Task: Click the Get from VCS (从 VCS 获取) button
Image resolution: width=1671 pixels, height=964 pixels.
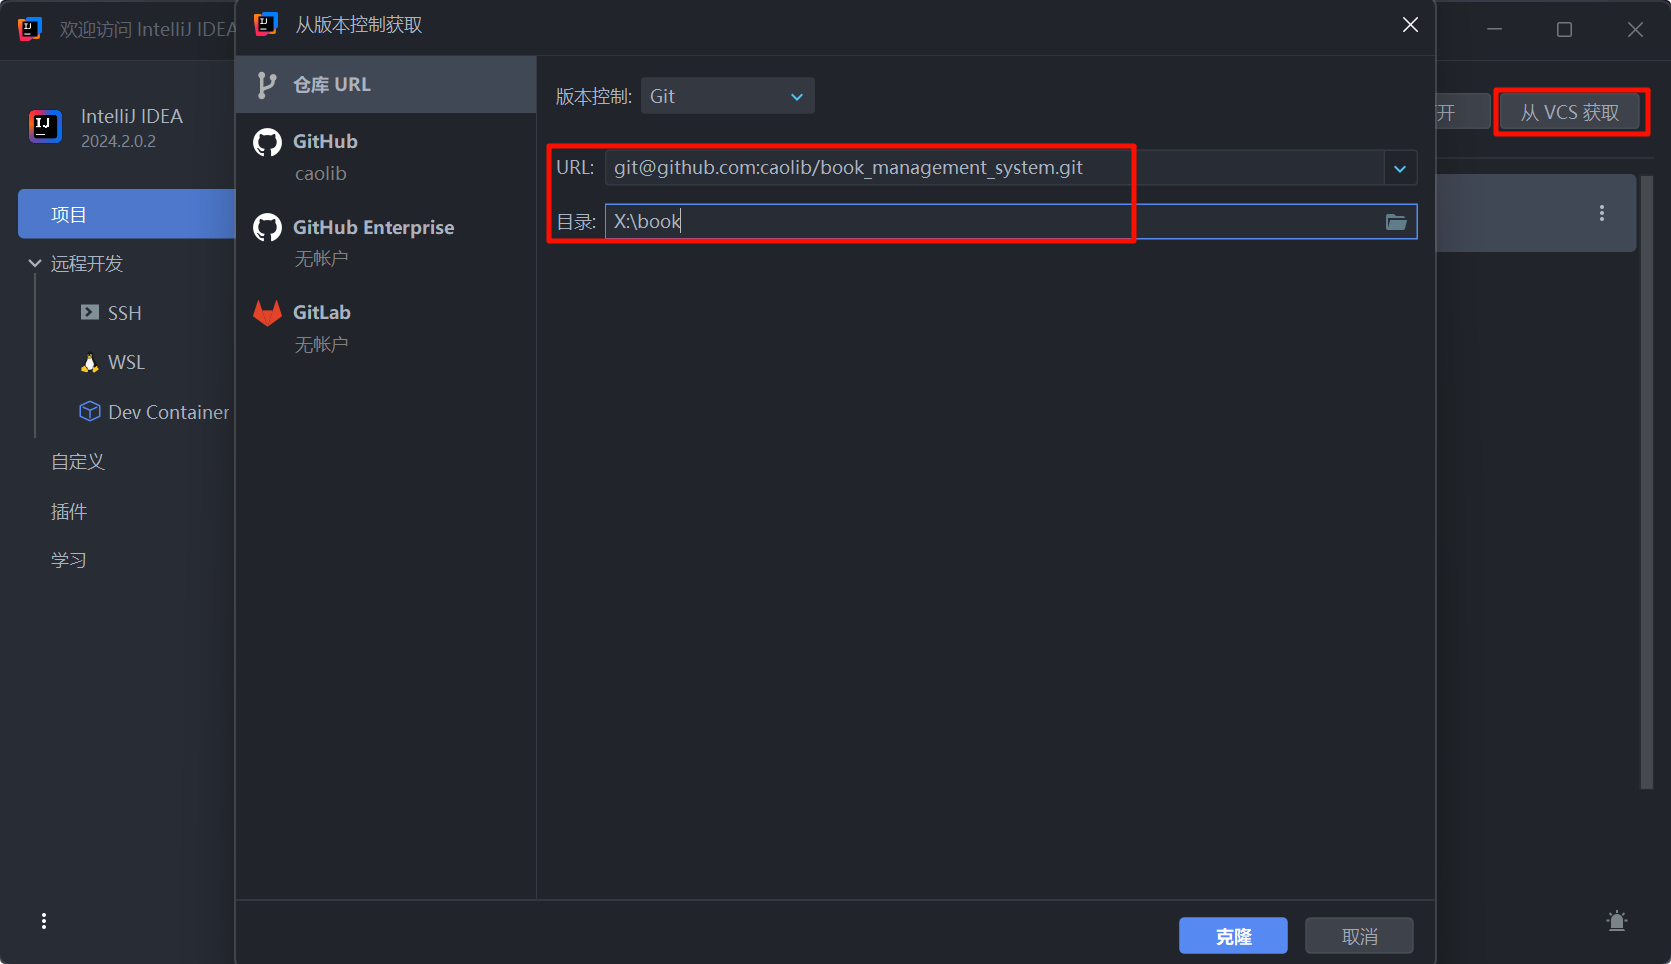Action: (1570, 112)
